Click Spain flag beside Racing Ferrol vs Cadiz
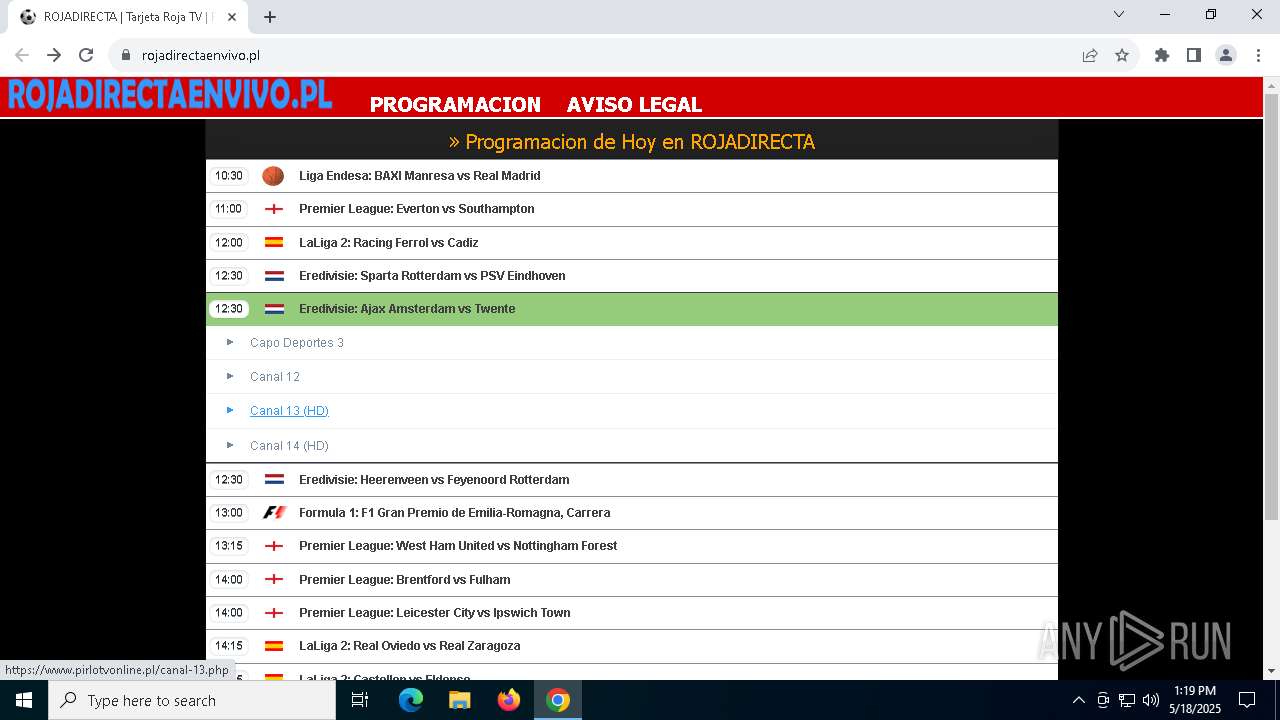 click(x=274, y=242)
